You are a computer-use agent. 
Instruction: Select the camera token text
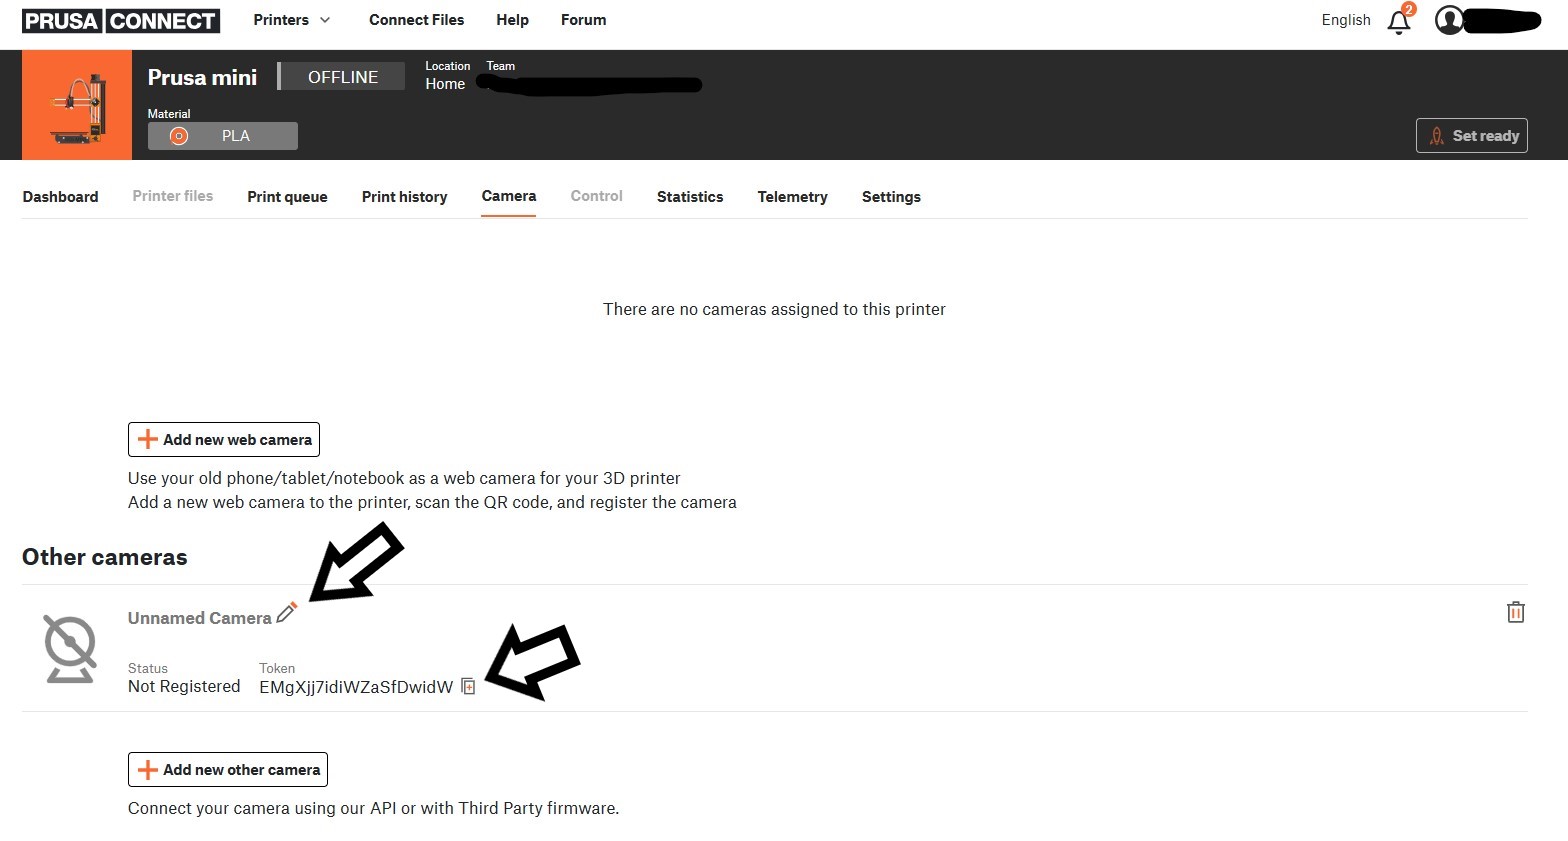tap(355, 687)
